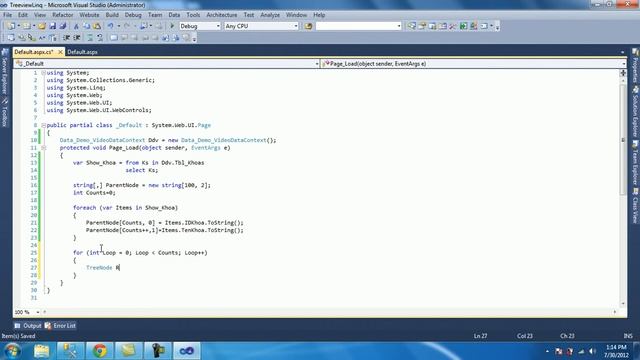The width and height of the screenshot is (640, 360).
Task: Open the Toolbox side tab
Action: pos(4,113)
